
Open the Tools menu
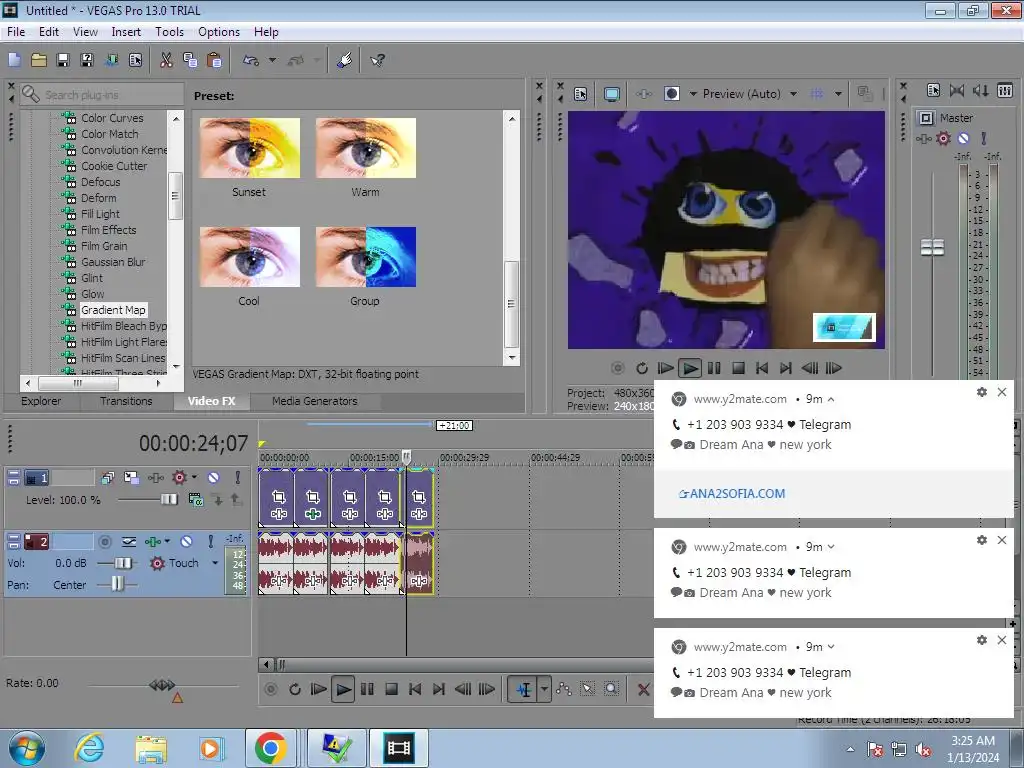[169, 31]
